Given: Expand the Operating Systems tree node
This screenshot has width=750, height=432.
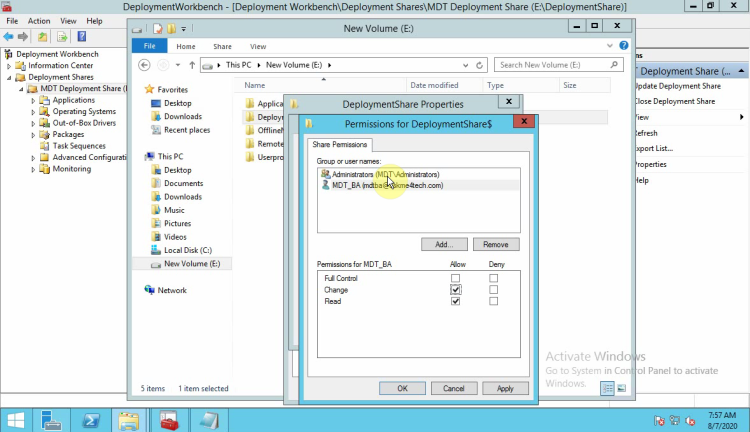Looking at the screenshot, I should (33, 111).
